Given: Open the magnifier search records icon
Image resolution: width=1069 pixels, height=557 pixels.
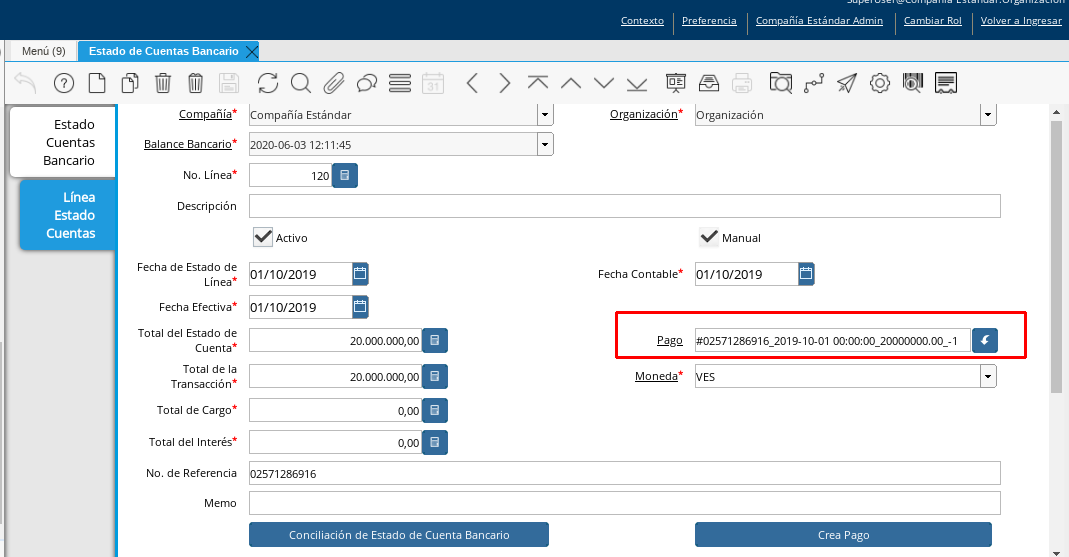Looking at the screenshot, I should (x=301, y=83).
